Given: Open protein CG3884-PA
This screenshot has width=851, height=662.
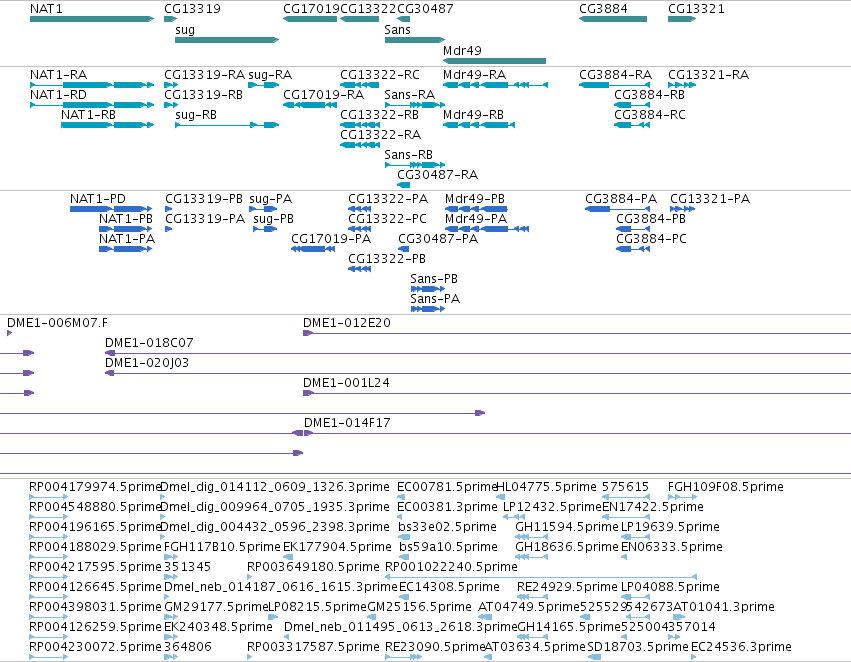Looking at the screenshot, I should point(621,199).
